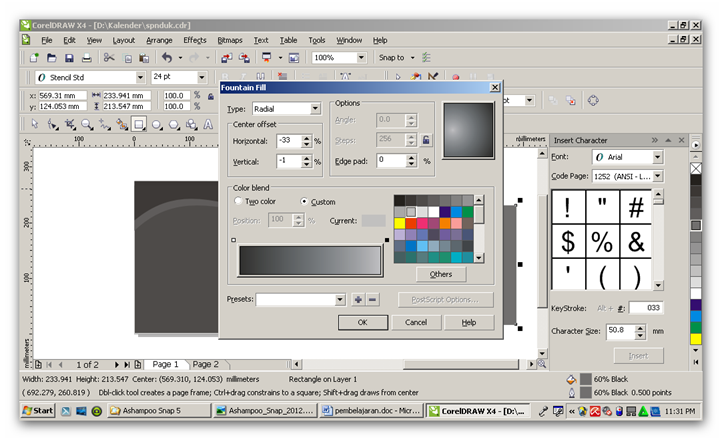Toggle the lock ratio padlock icon
Screen dimensions: 722x440
tap(211, 96)
